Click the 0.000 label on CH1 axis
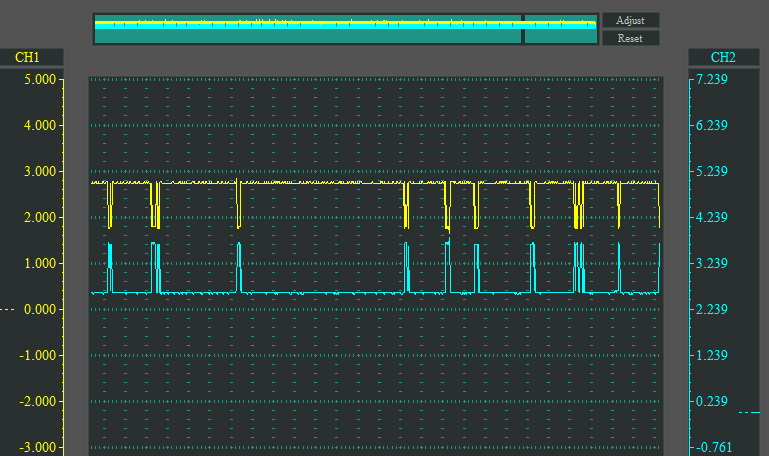This screenshot has width=769, height=456. [38, 310]
